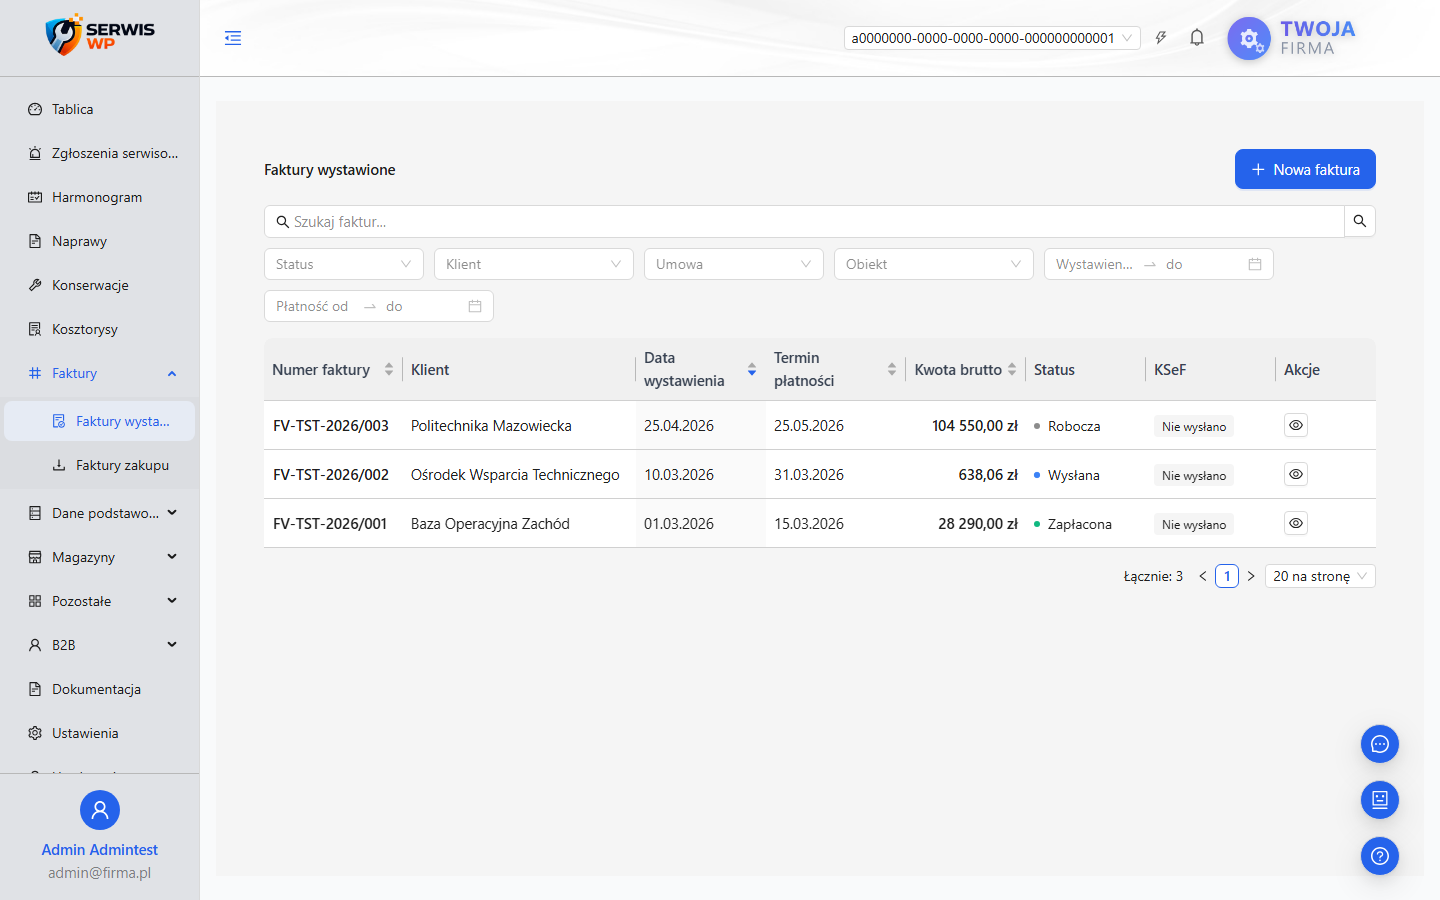Screen dimensions: 1440x900
Task: Click amount 104 550,00 zł
Action: [975, 425]
